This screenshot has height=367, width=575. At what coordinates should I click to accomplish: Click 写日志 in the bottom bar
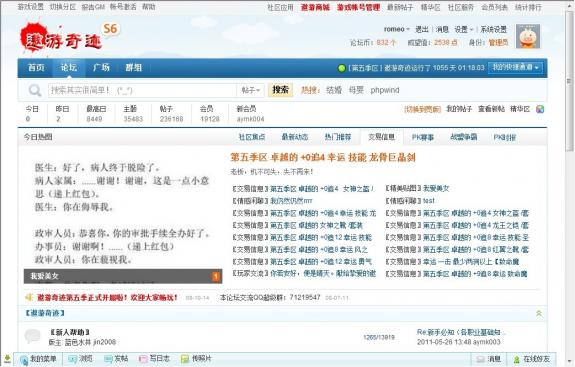(154, 359)
